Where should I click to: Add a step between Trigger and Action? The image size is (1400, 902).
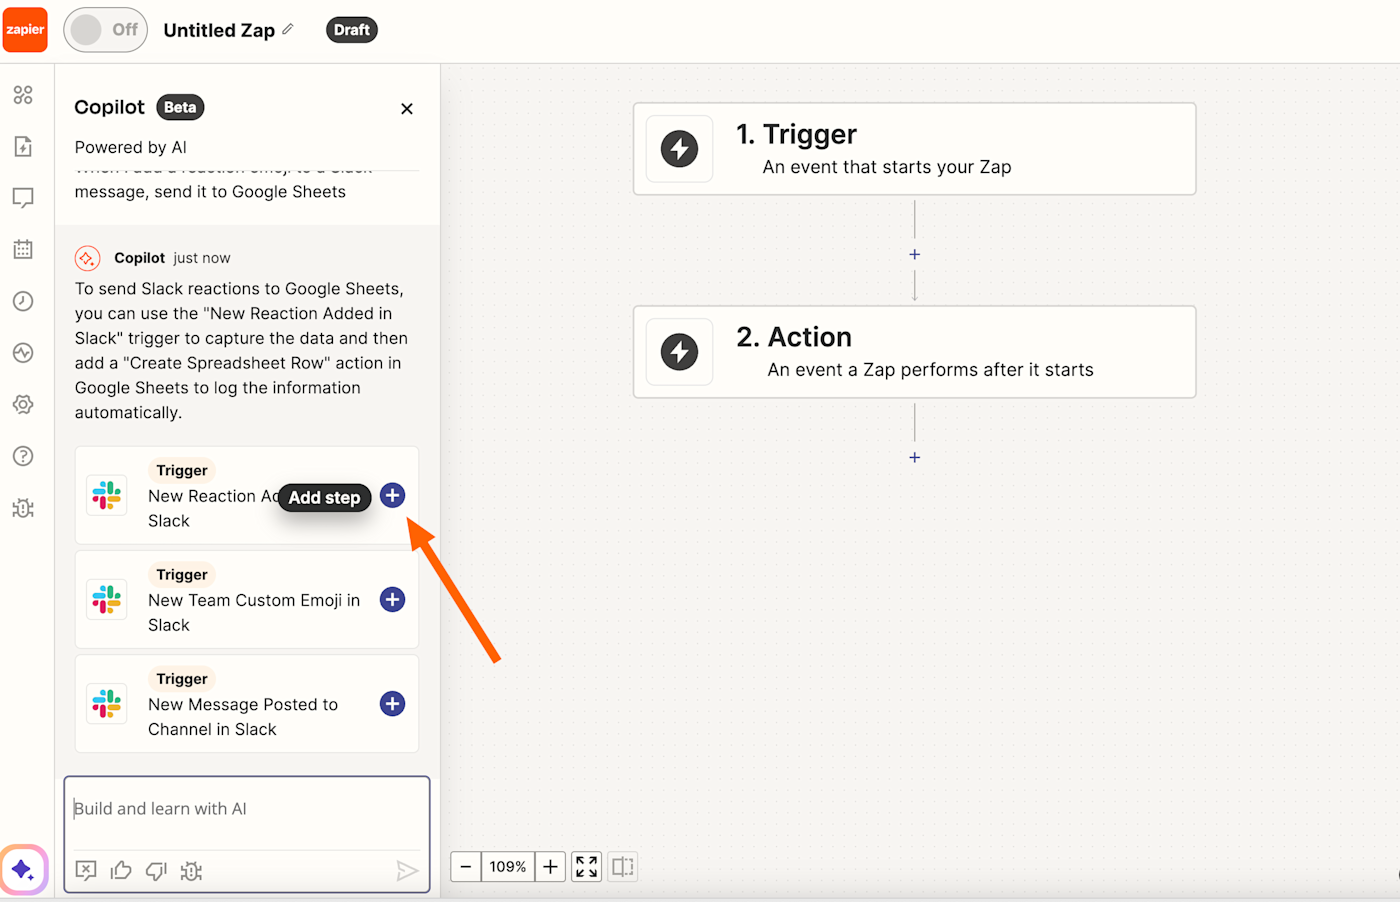coord(914,254)
